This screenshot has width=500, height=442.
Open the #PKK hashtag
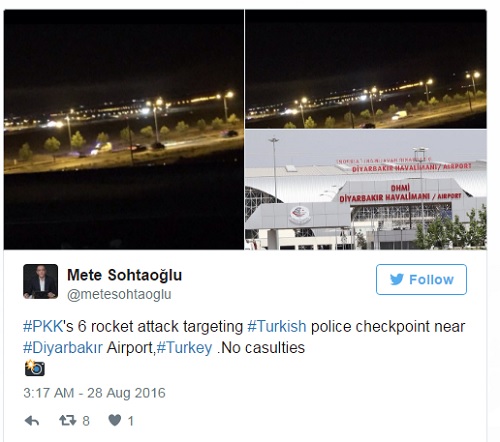point(43,326)
